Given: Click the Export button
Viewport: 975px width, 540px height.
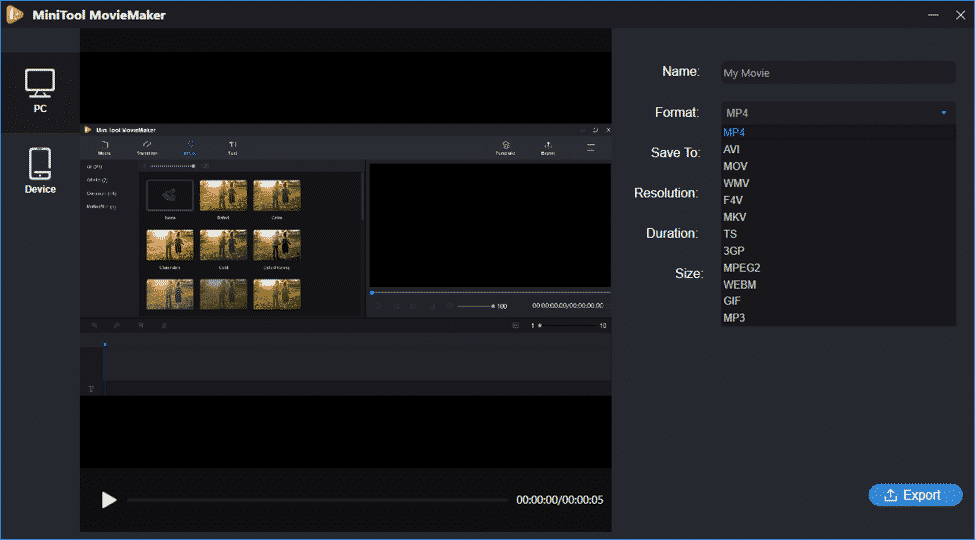Looking at the screenshot, I should [x=915, y=495].
